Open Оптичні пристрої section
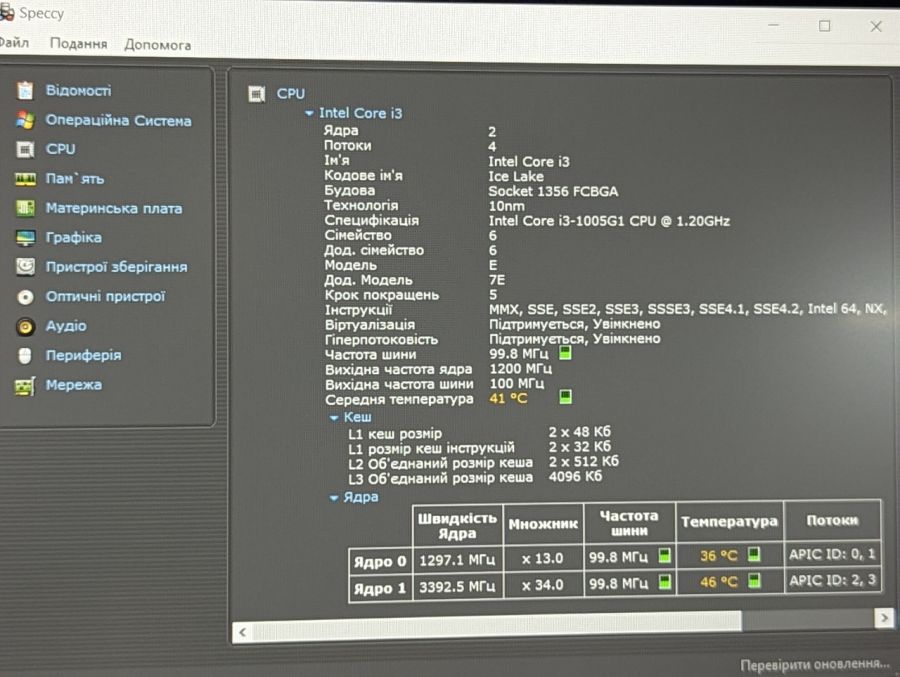 105,296
